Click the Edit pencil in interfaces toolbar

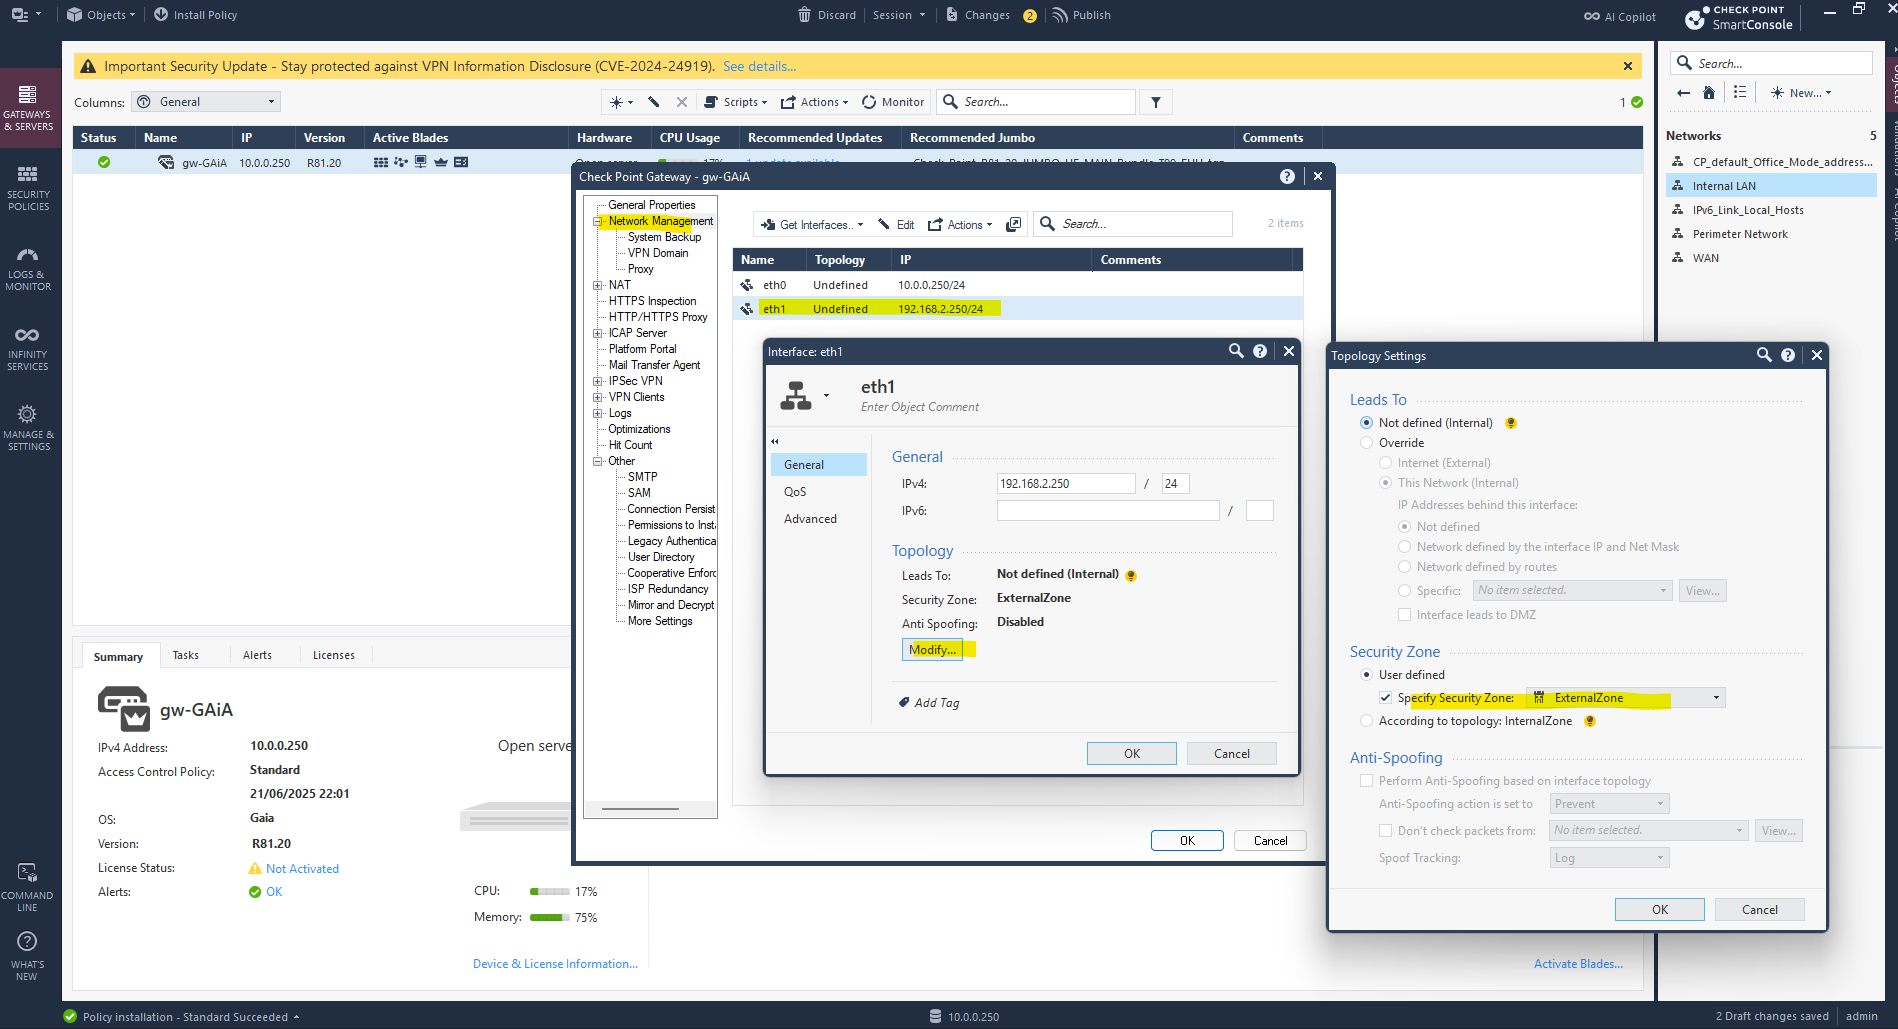point(896,224)
